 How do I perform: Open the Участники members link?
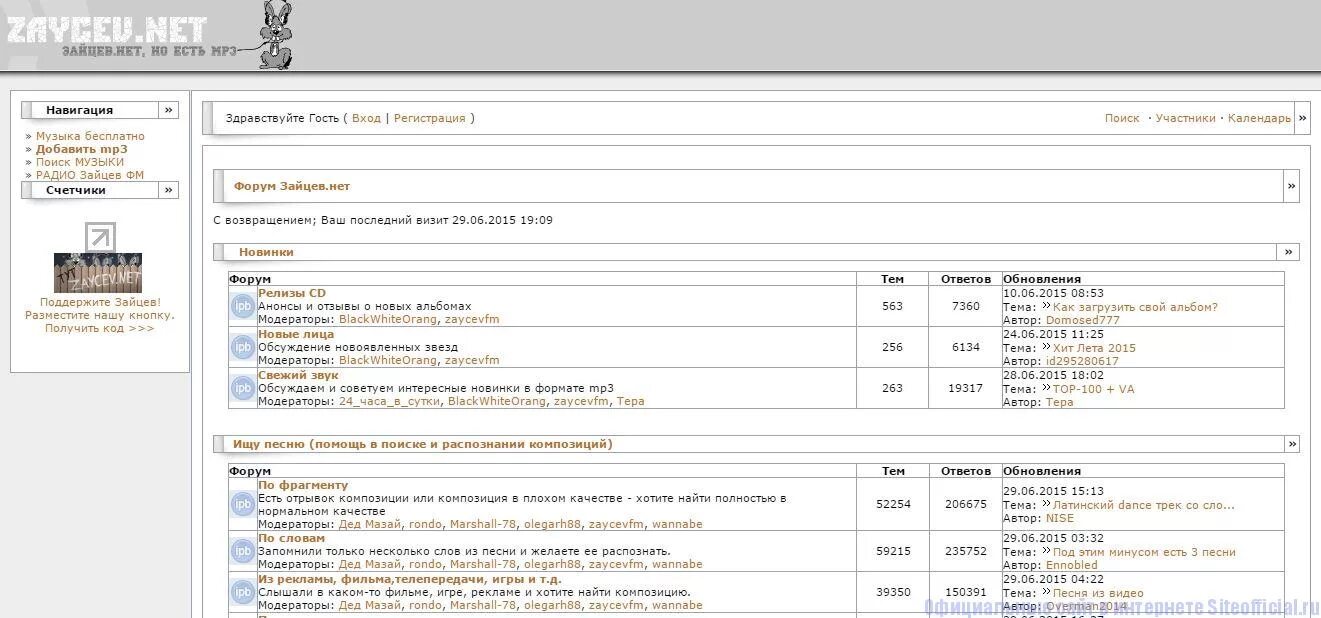tap(1185, 118)
